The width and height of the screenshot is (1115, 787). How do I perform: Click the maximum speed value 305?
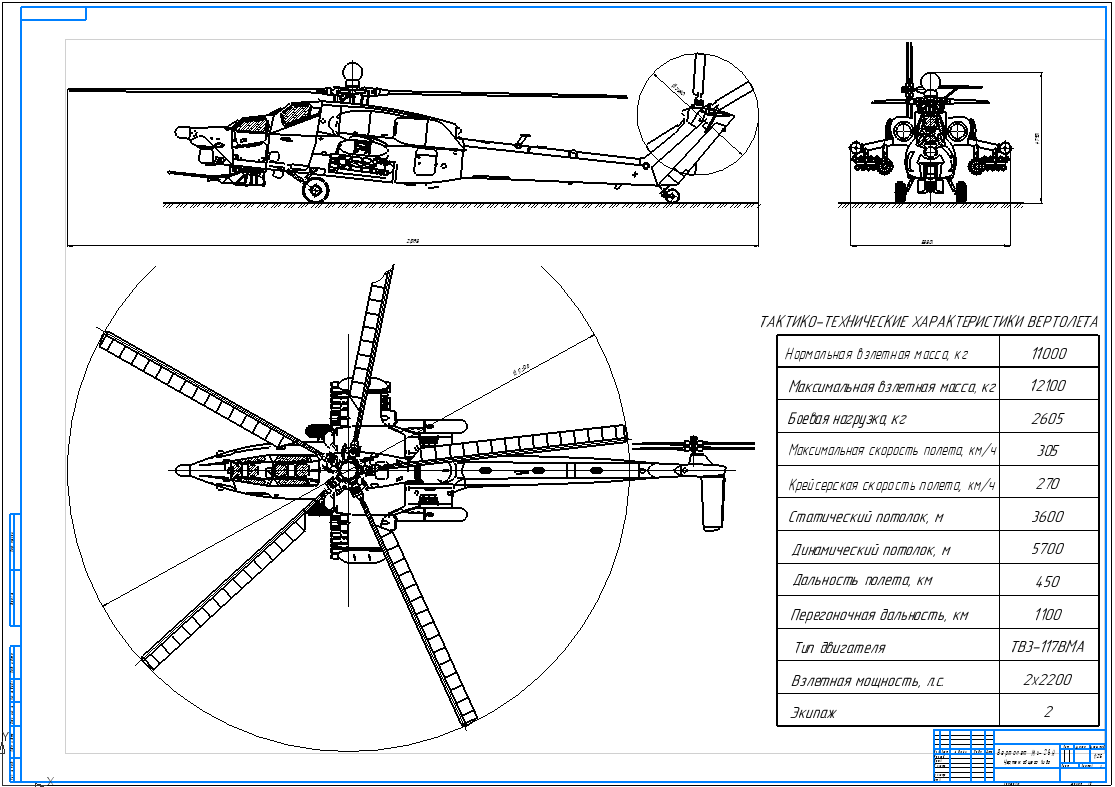[x=1048, y=451]
